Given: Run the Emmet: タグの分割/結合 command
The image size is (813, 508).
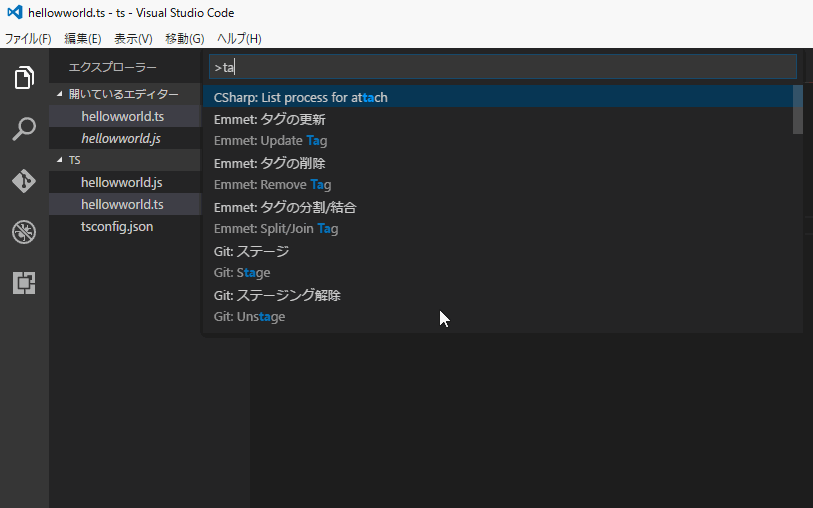Looking at the screenshot, I should 498,218.
